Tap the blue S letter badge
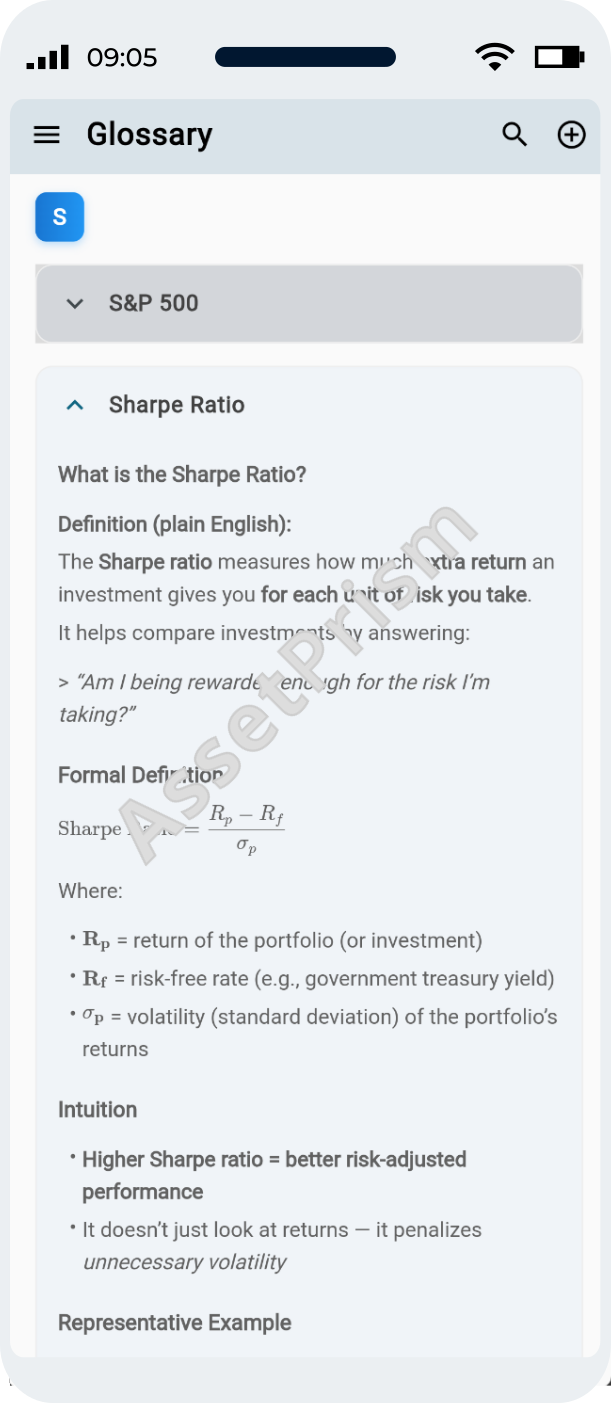This screenshot has width=611, height=1403. (x=60, y=217)
